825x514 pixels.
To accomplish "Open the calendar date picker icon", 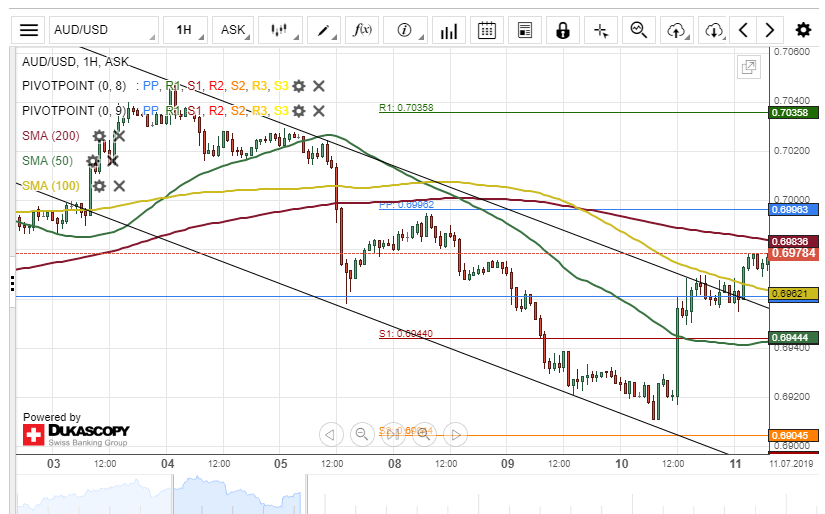I will (487, 30).
